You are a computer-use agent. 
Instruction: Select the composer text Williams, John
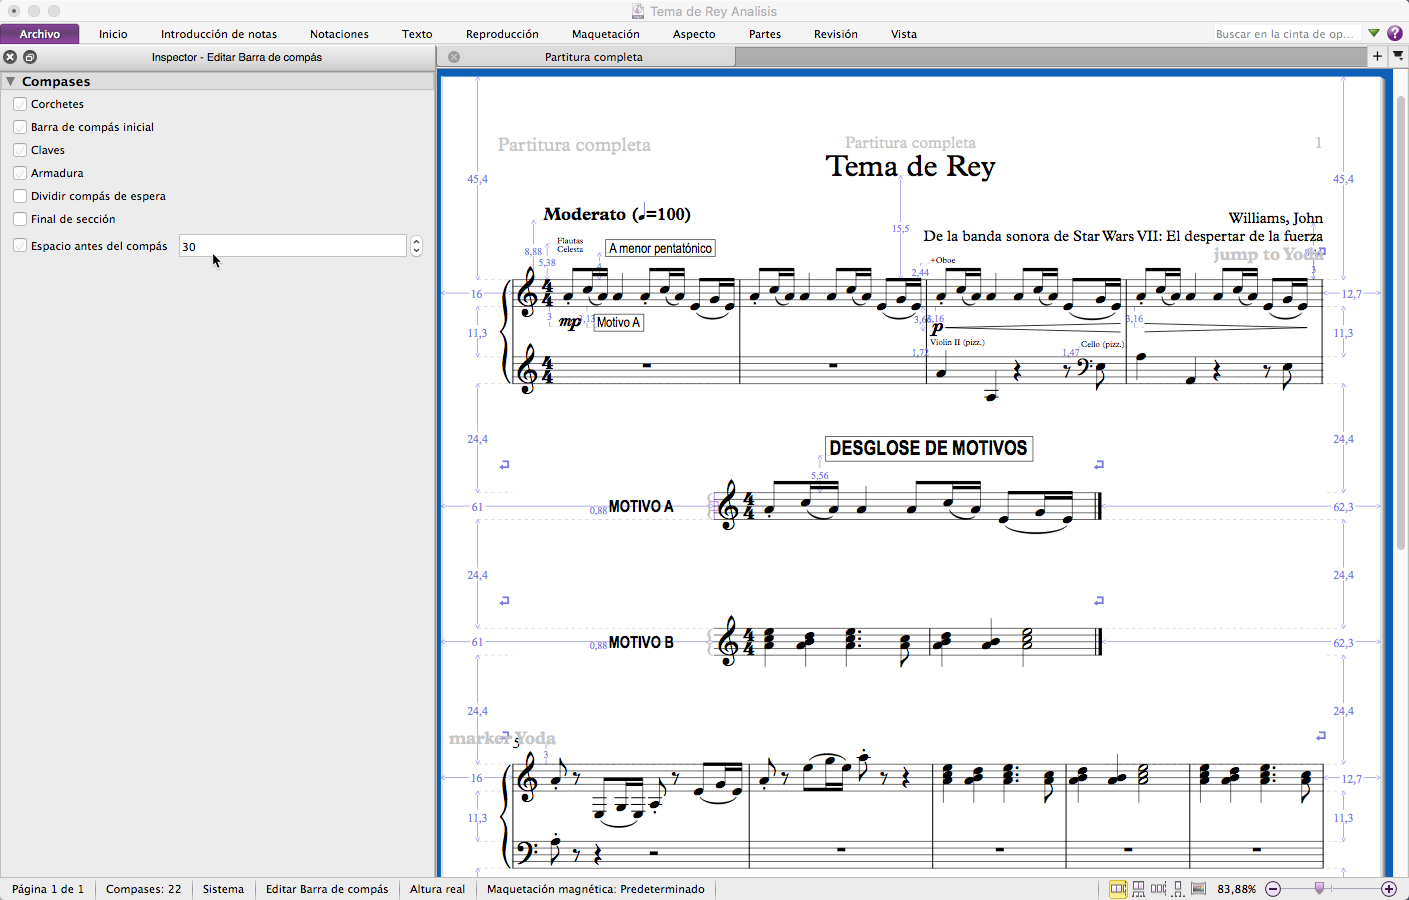(x=1275, y=218)
